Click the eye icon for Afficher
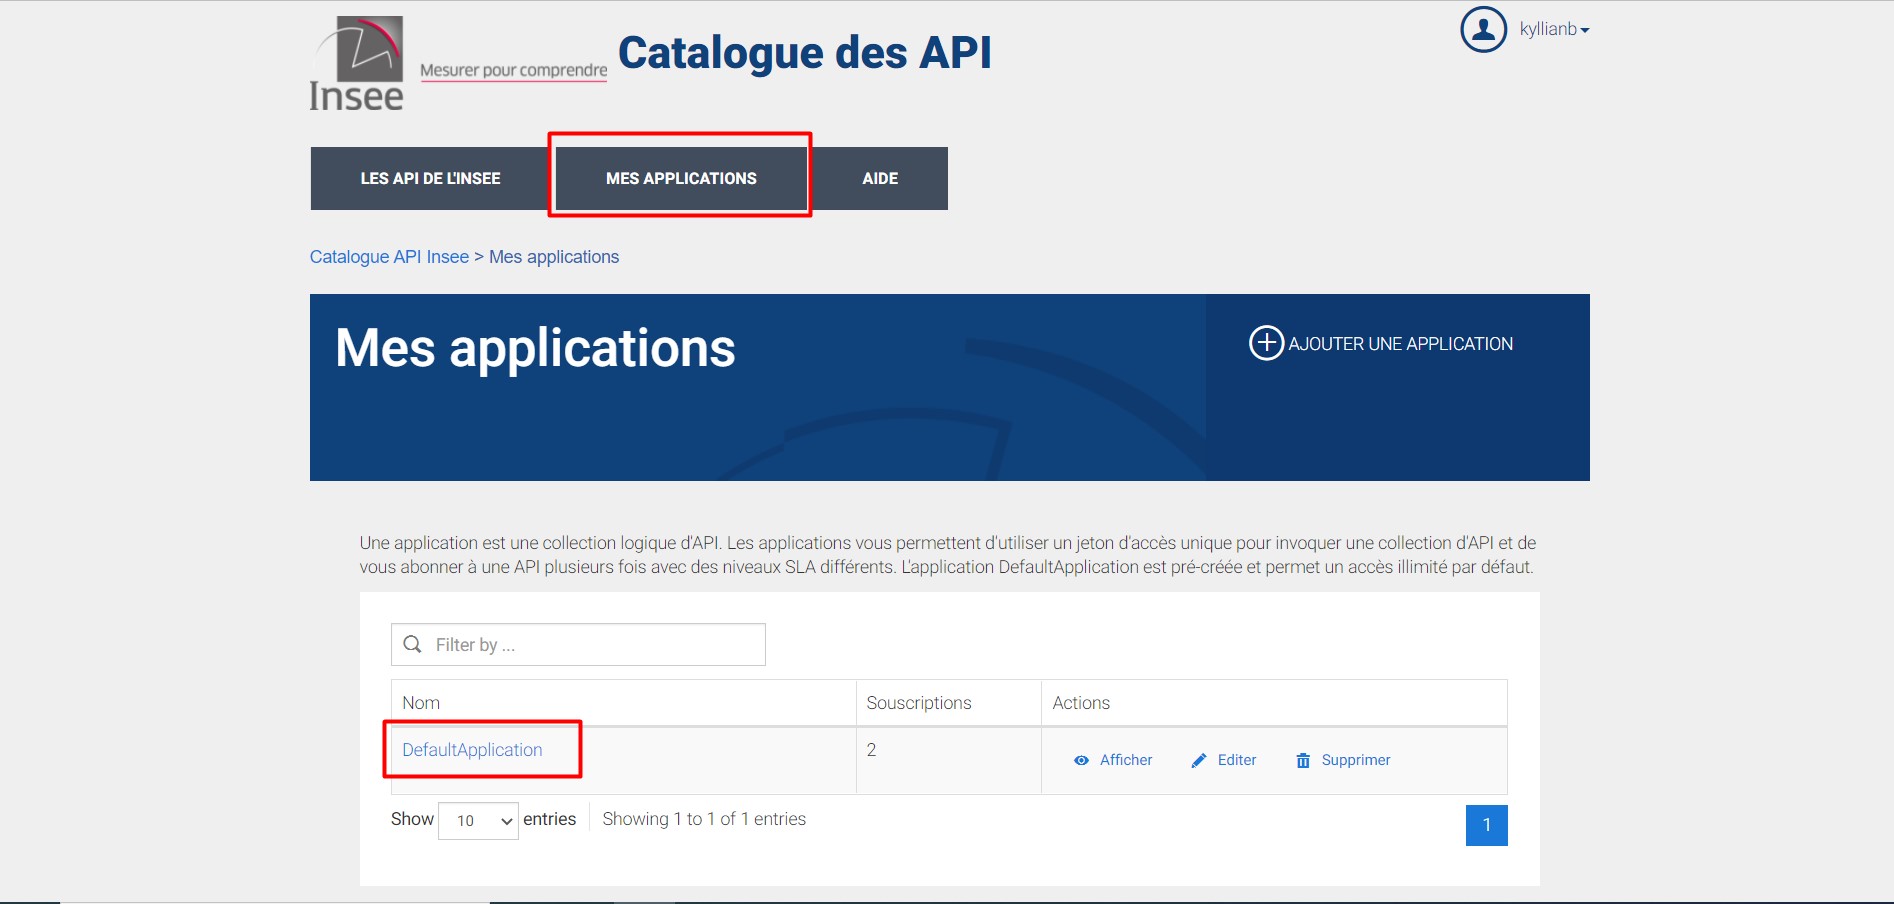This screenshot has height=904, width=1894. [x=1081, y=760]
